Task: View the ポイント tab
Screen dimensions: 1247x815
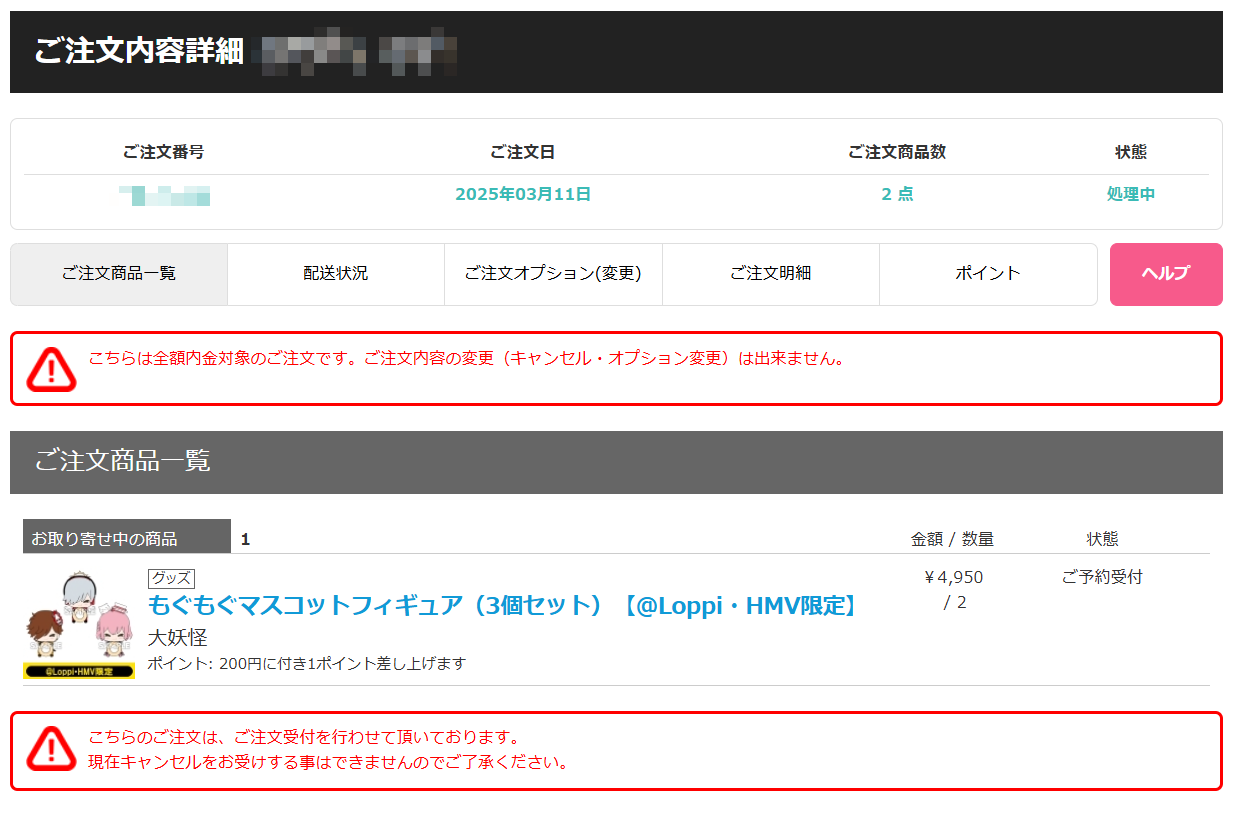Action: point(988,274)
